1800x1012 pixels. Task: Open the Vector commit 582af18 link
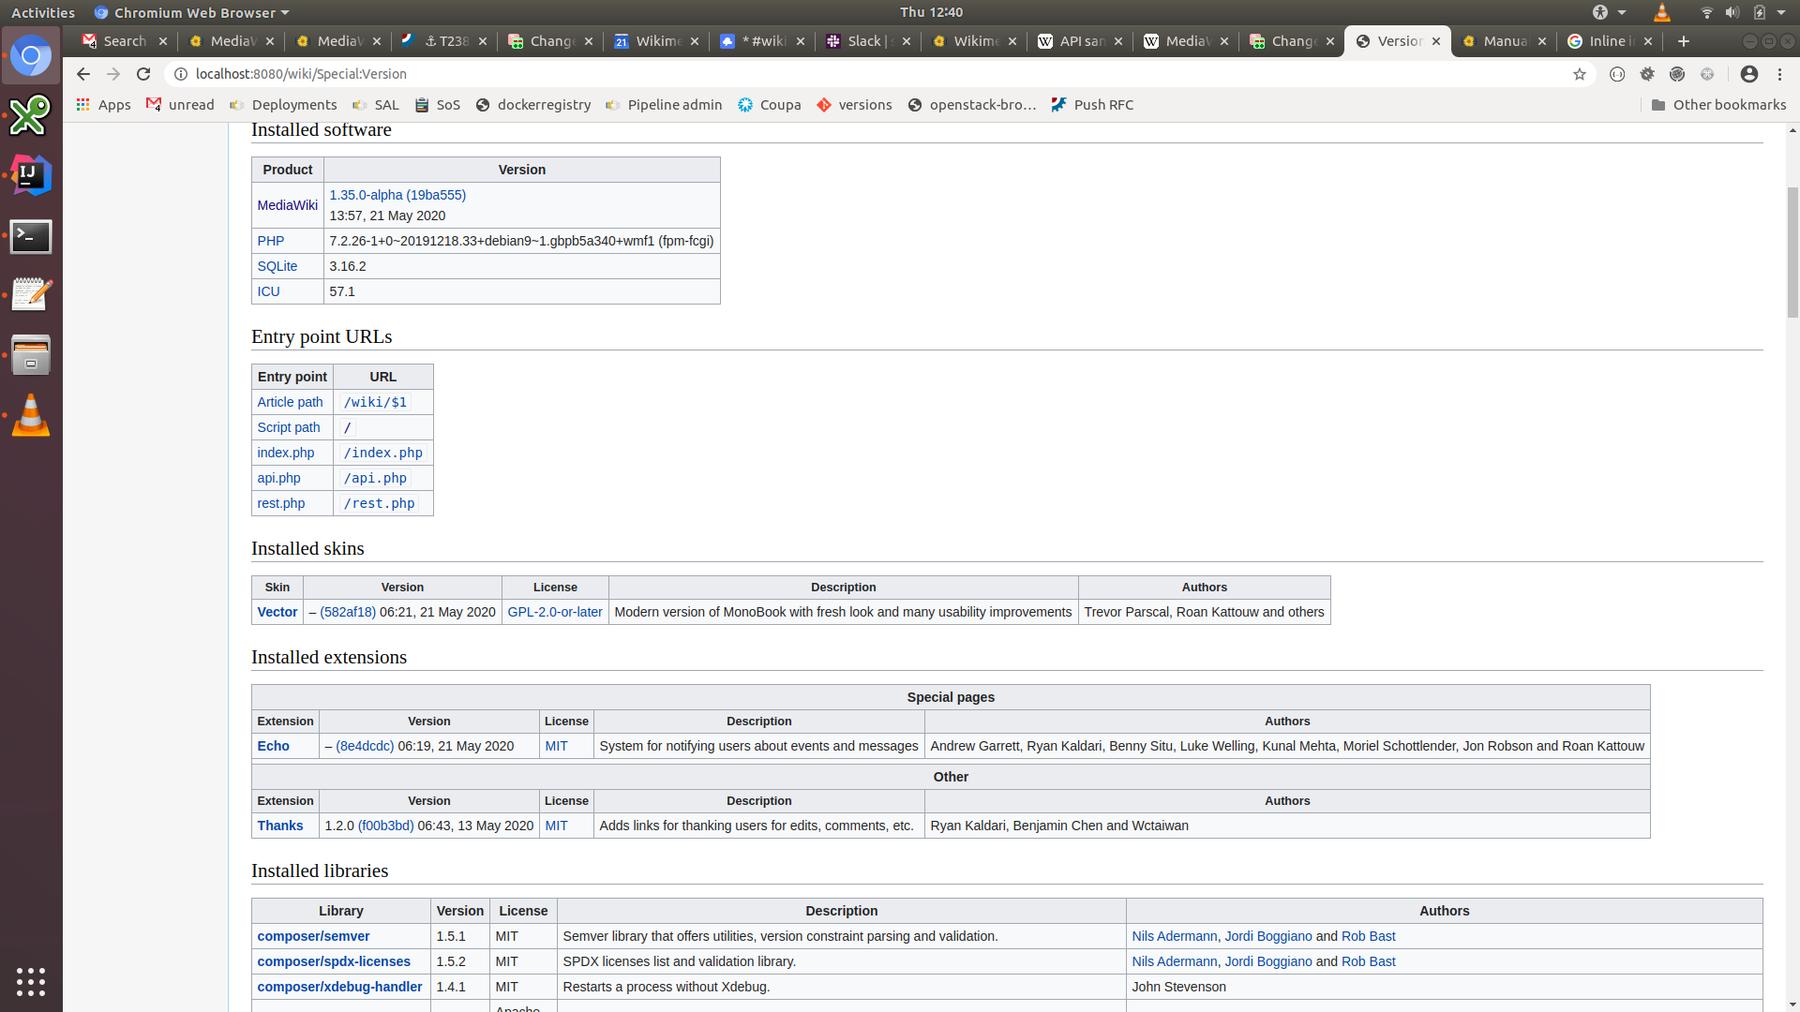coord(348,612)
